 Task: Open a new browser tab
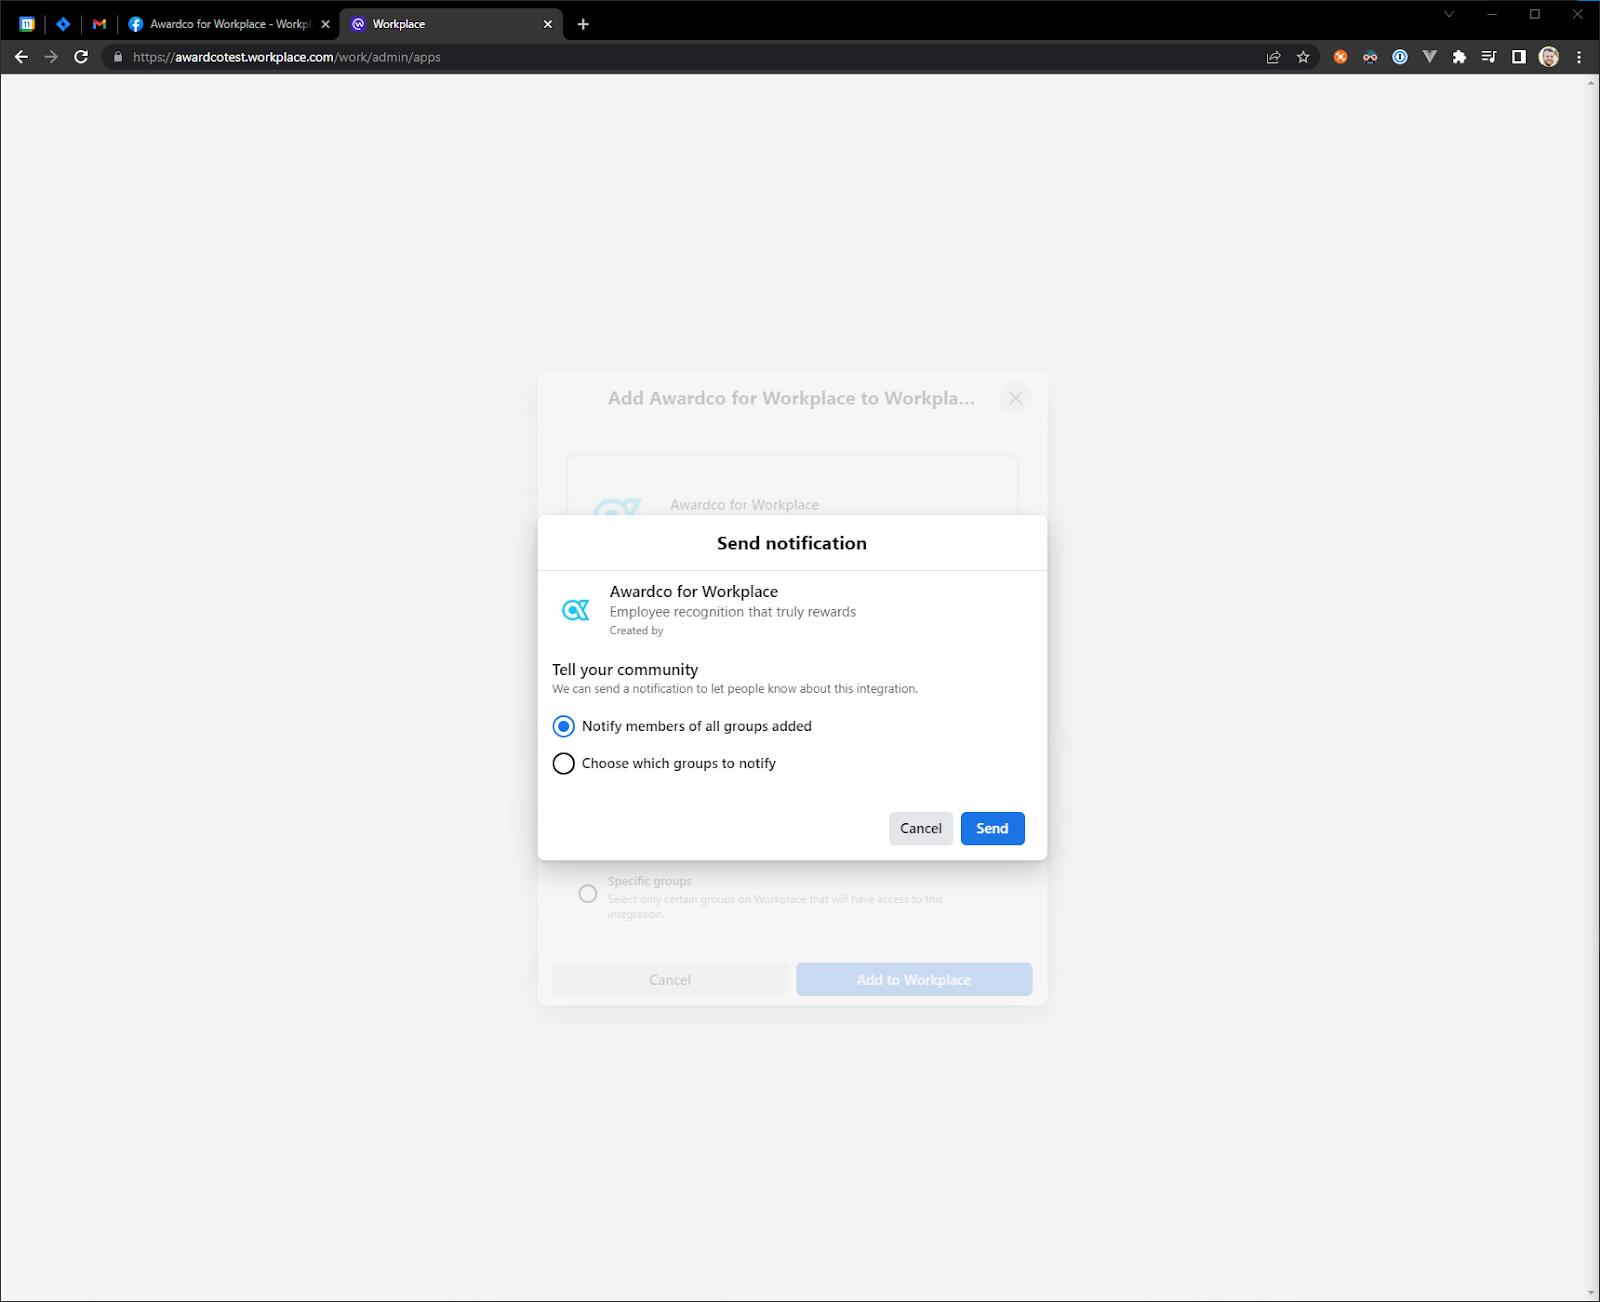click(583, 24)
